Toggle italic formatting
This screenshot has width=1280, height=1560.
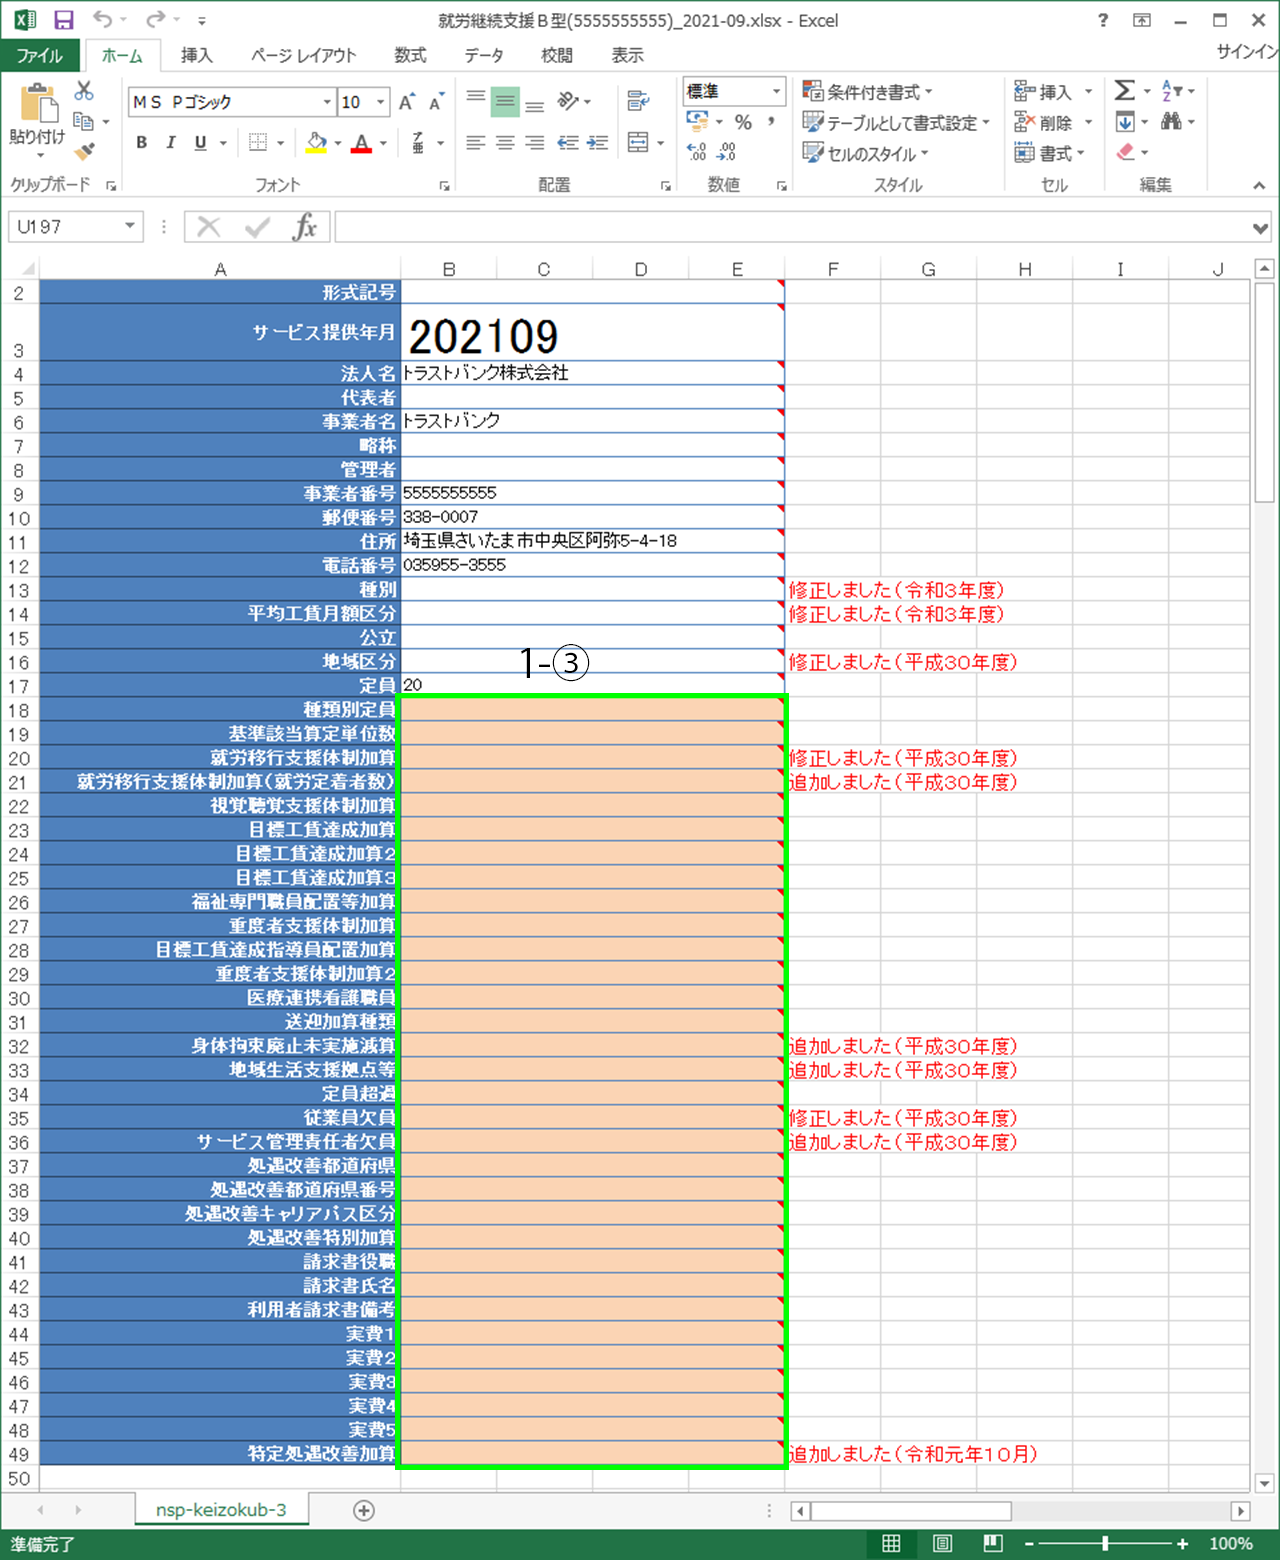pyautogui.click(x=169, y=142)
